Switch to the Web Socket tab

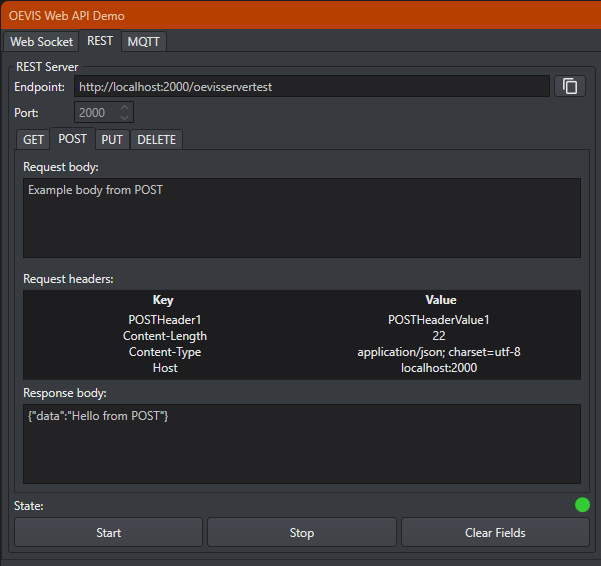click(41, 41)
